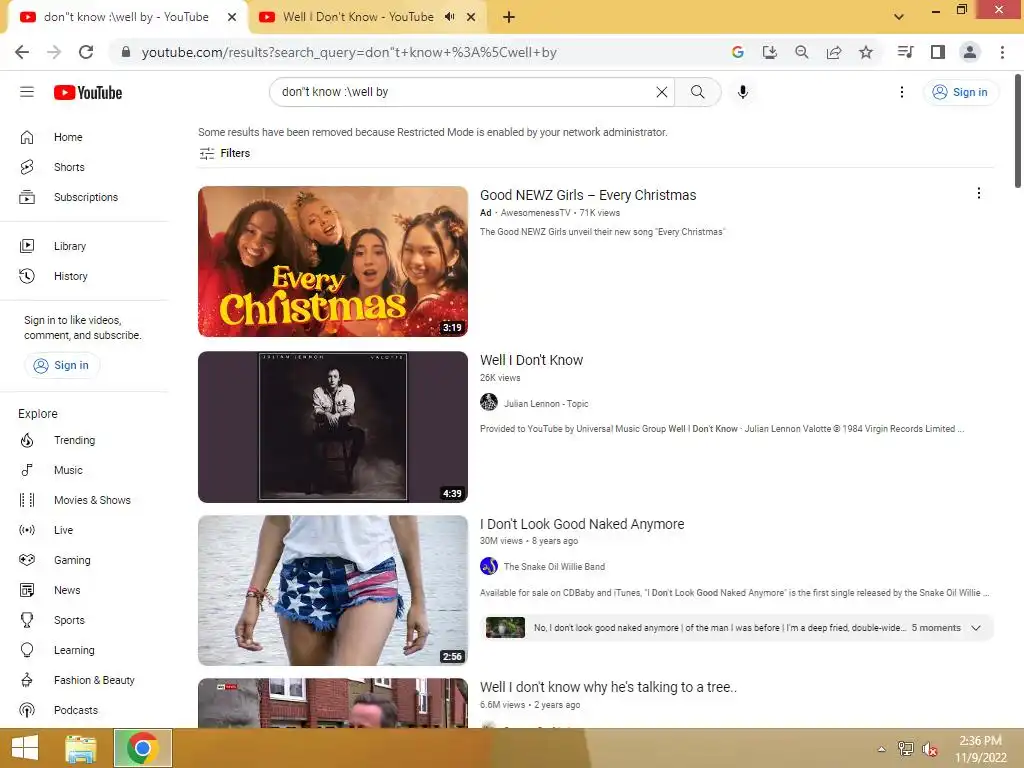Bookmark this page with the star icon

[x=866, y=52]
